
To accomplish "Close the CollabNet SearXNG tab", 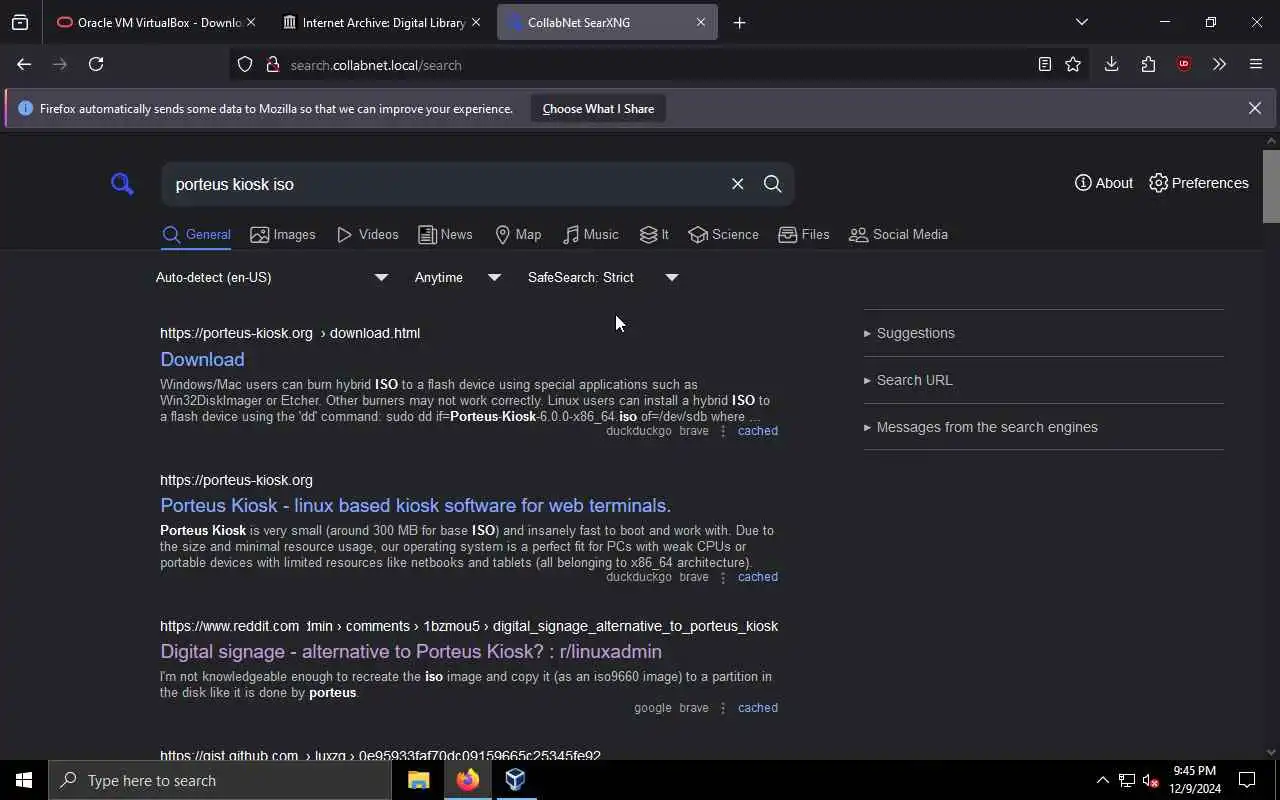I will point(701,22).
